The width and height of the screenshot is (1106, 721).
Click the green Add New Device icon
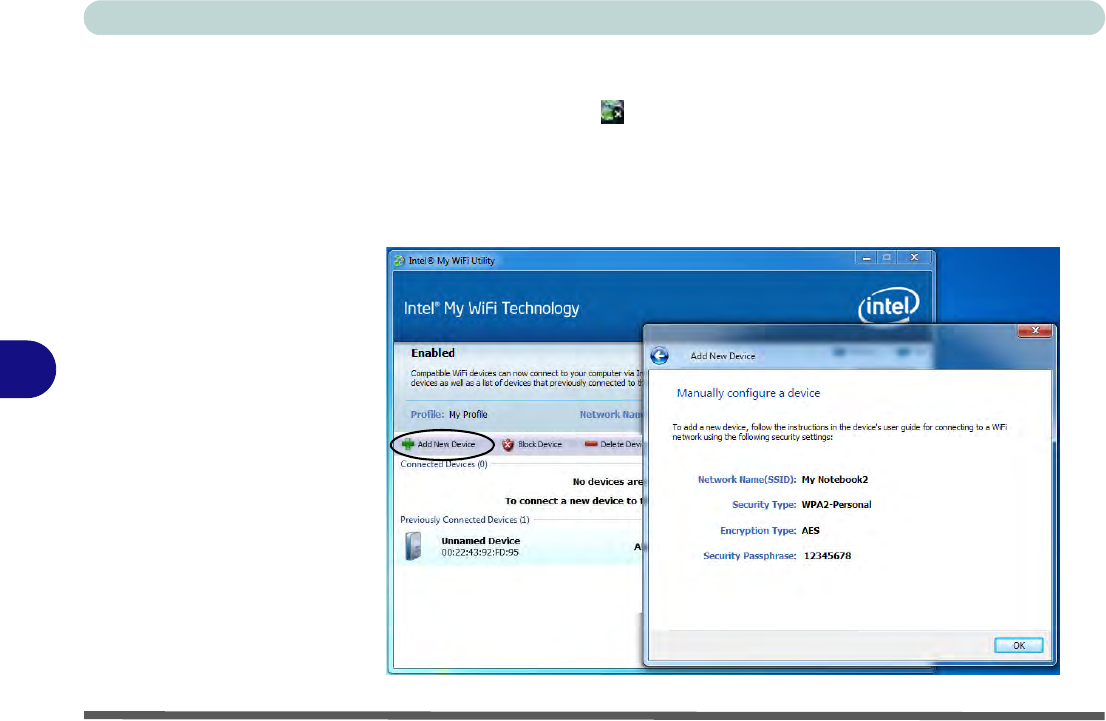click(x=408, y=444)
